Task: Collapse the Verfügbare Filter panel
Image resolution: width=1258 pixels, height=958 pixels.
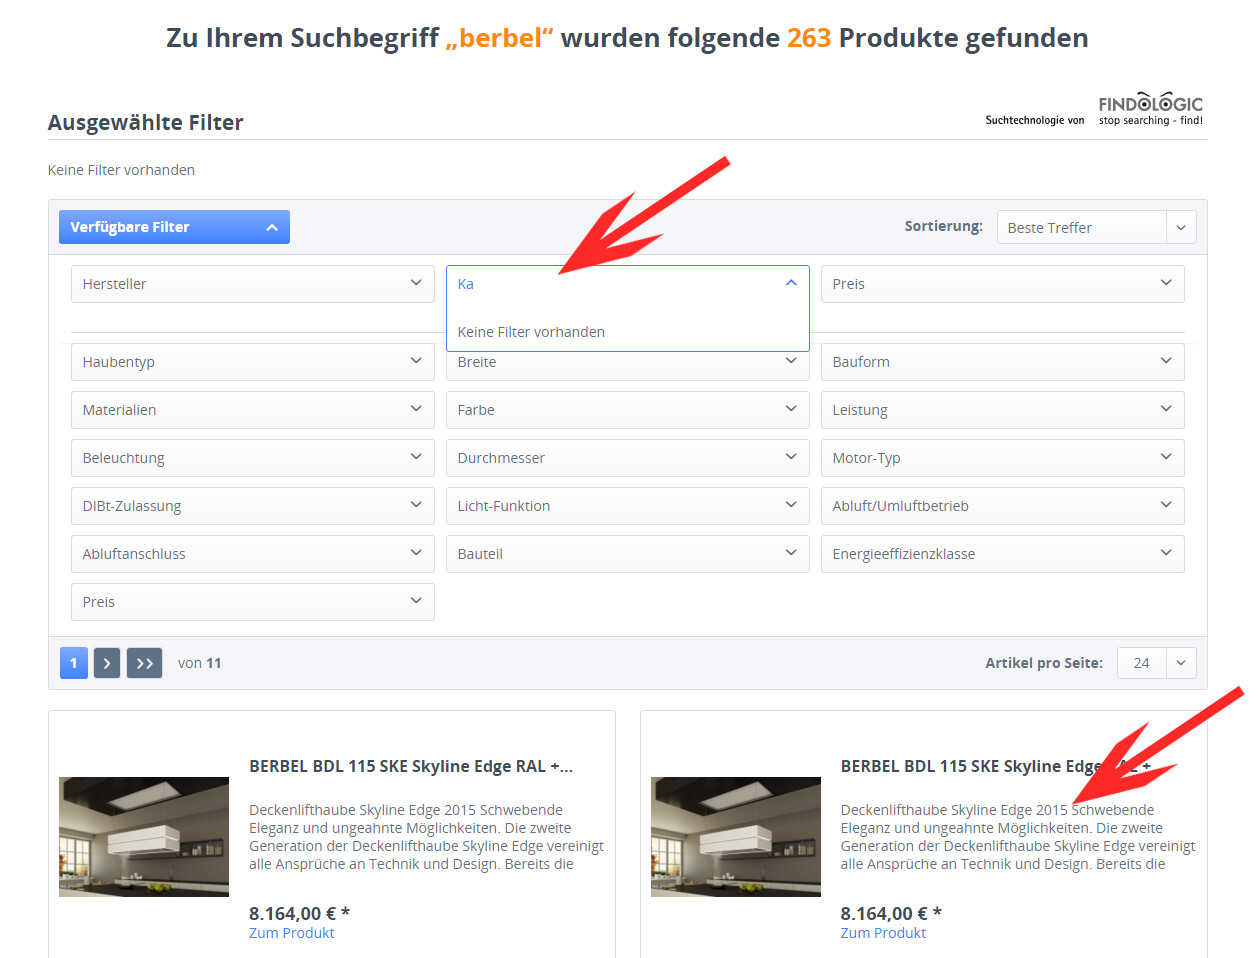Action: 174,227
